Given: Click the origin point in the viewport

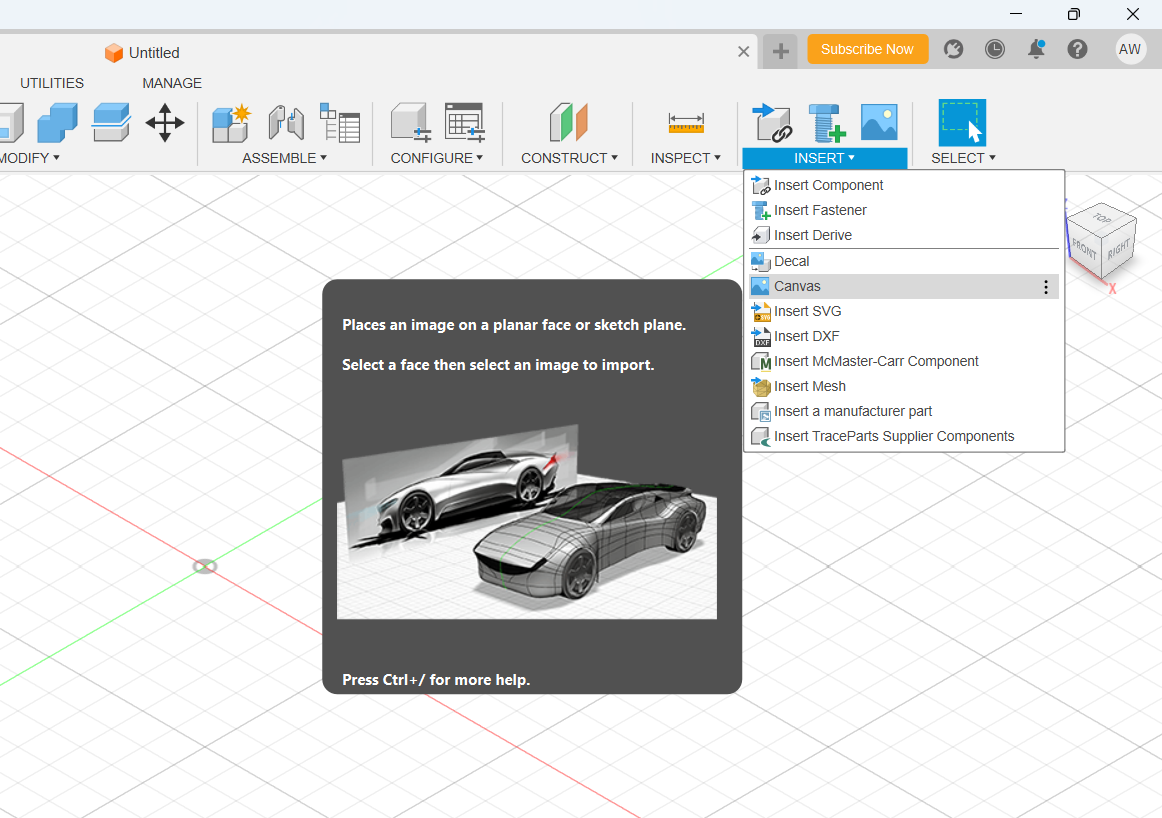Looking at the screenshot, I should (205, 567).
